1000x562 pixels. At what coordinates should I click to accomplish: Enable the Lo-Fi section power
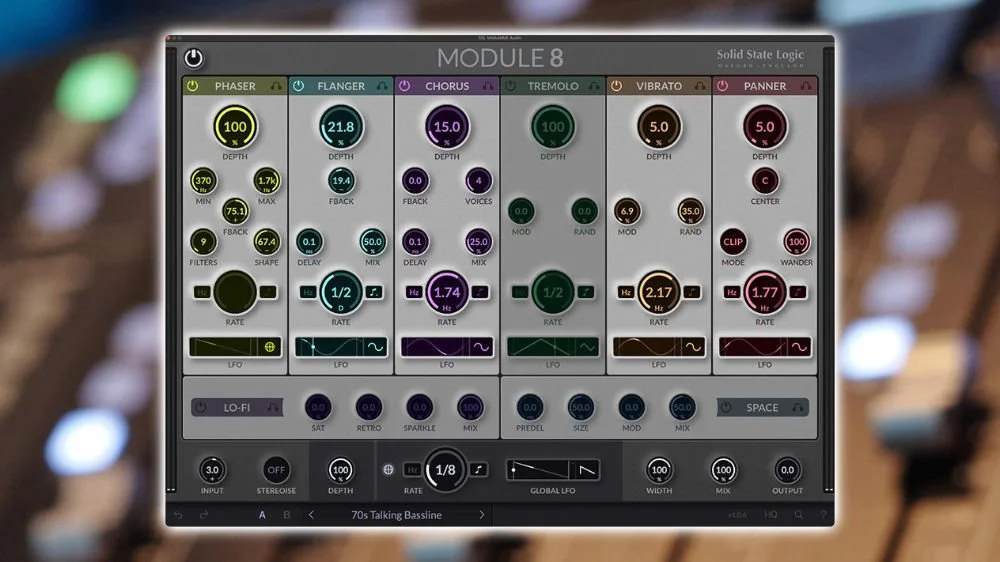(201, 407)
